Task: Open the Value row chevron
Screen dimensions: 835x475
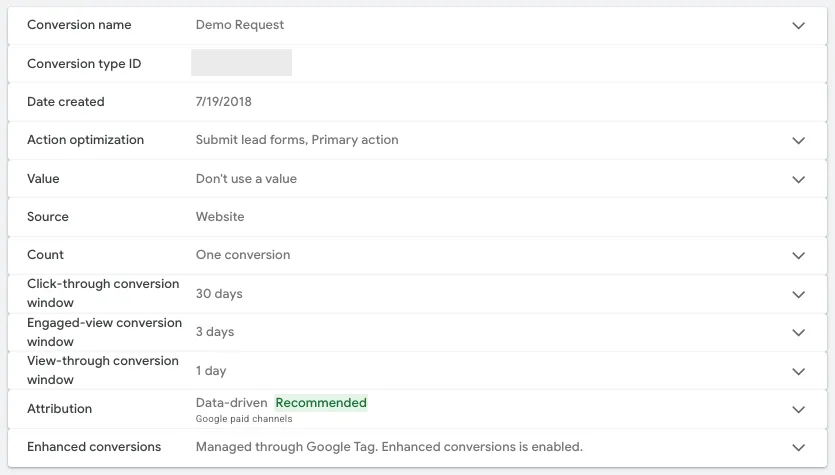Action: pos(798,179)
